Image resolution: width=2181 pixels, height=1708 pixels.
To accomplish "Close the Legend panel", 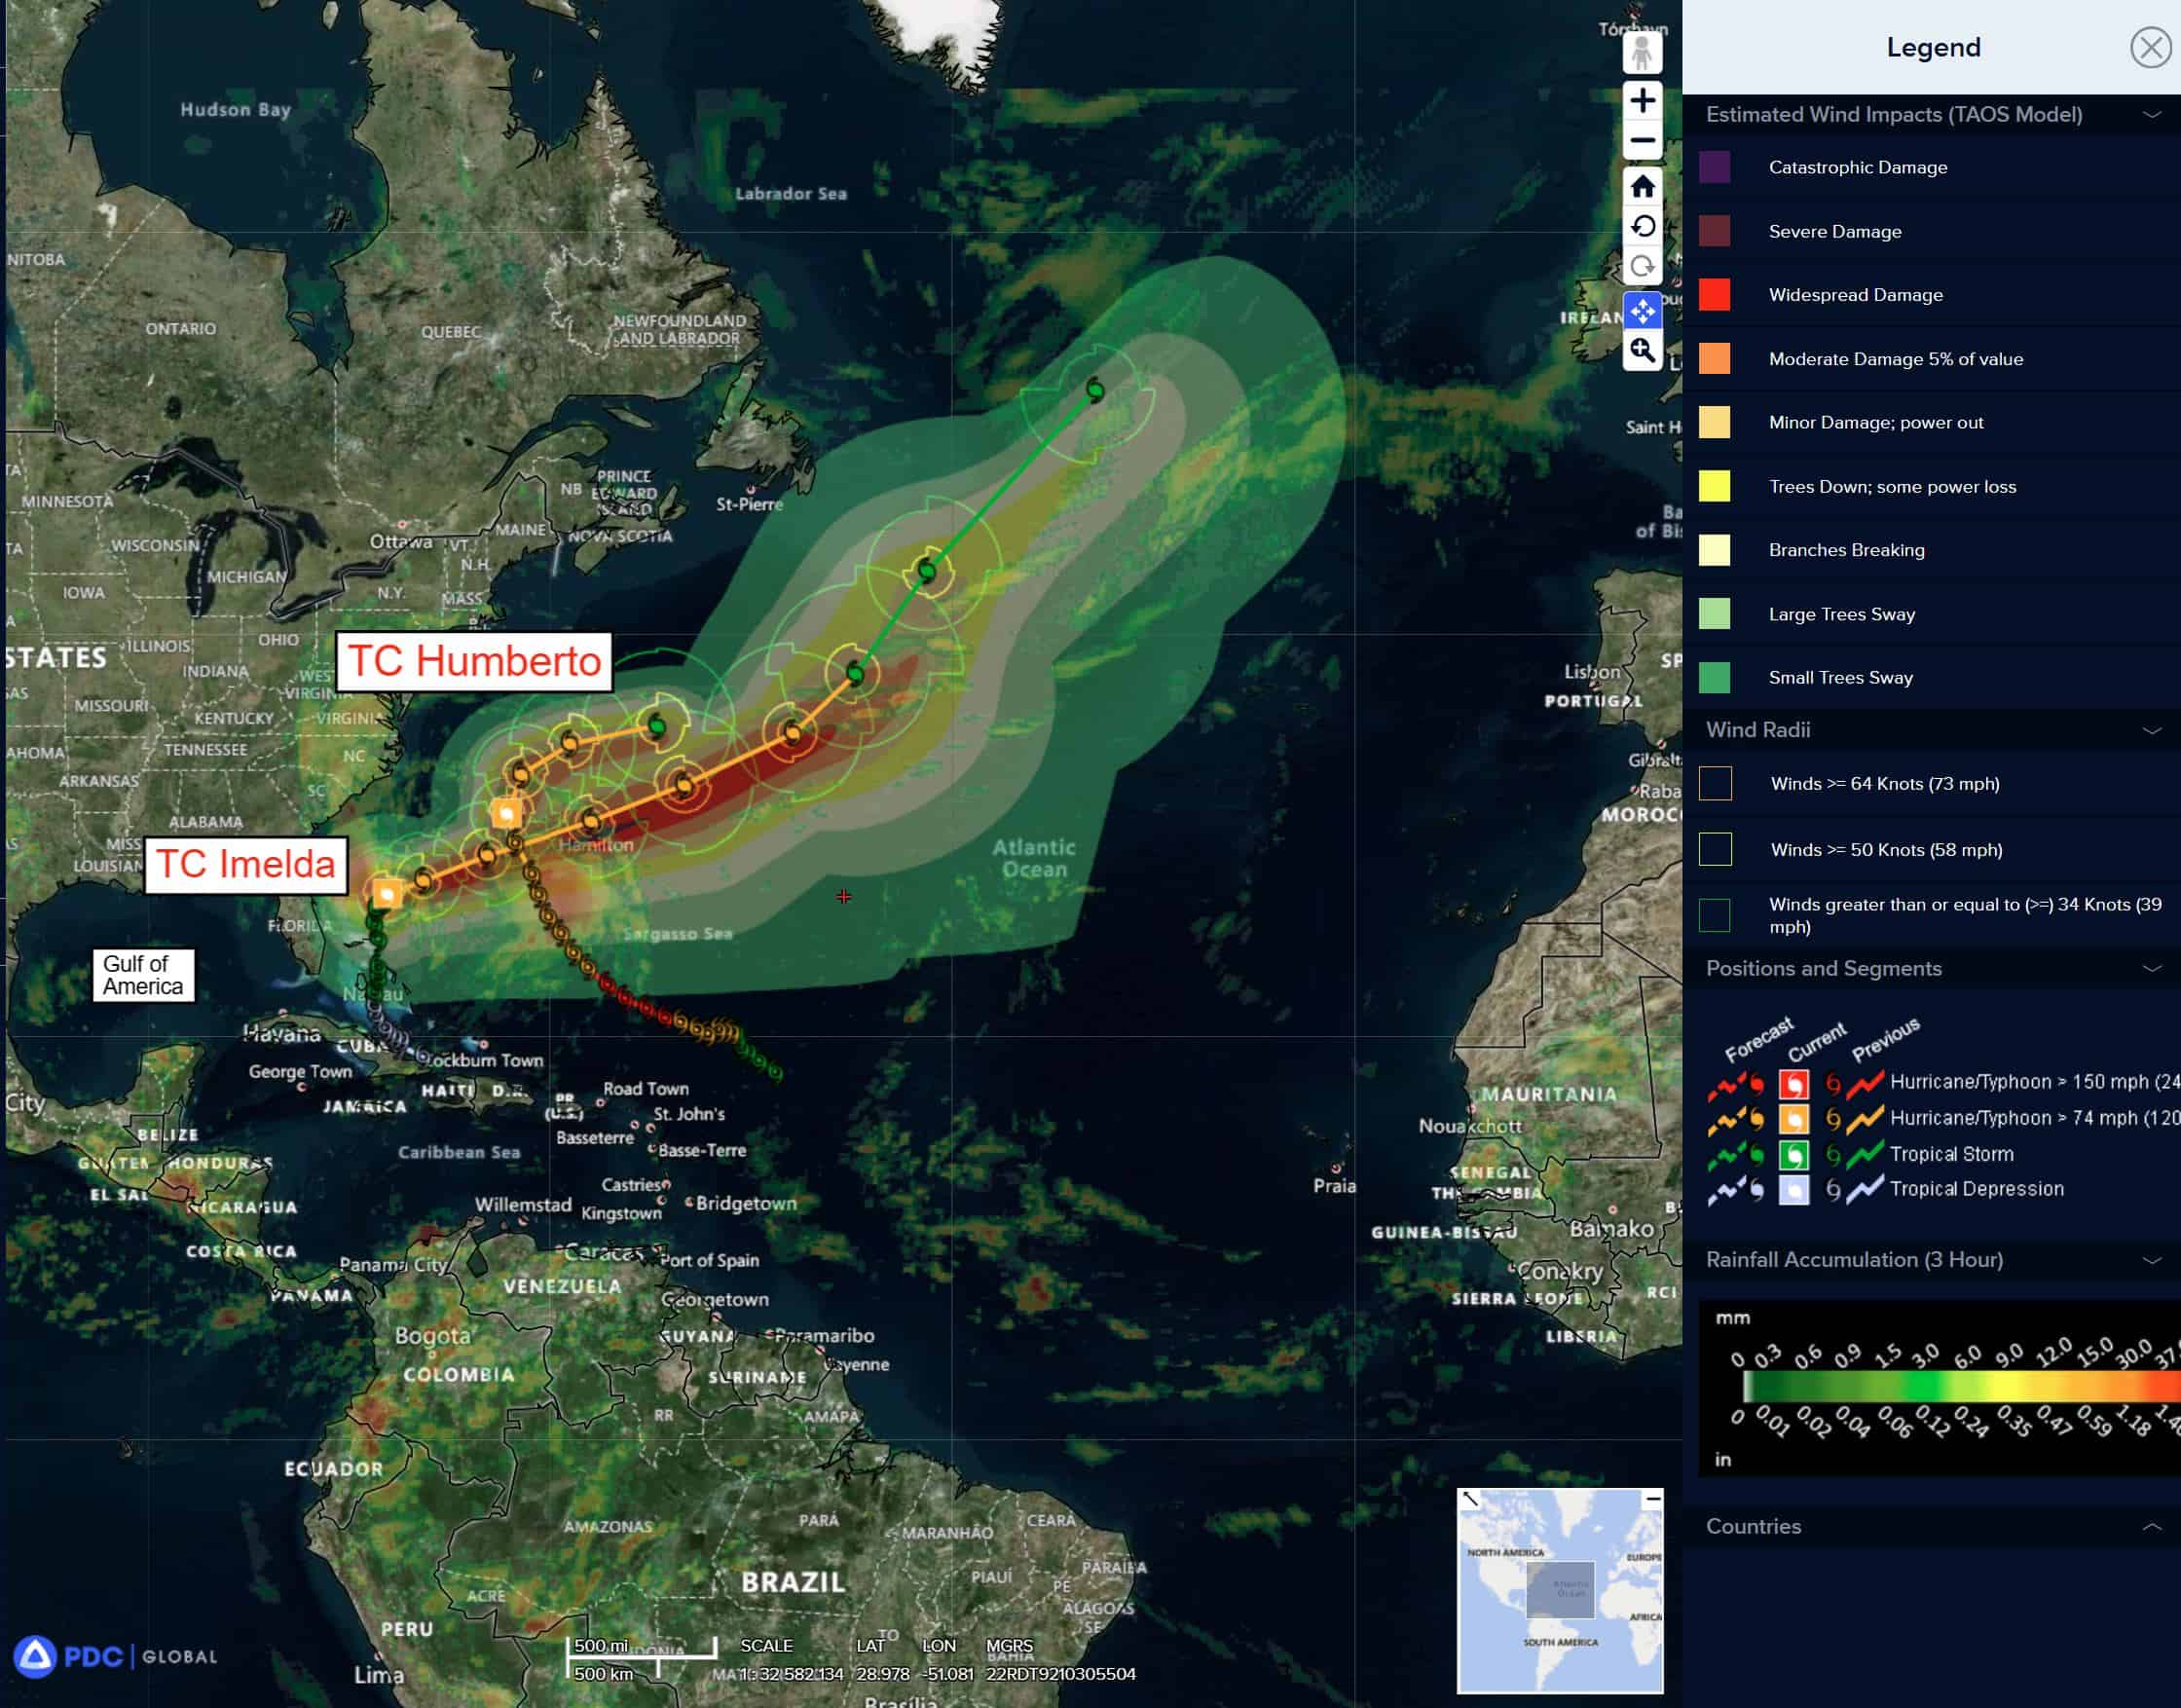I will [2150, 47].
